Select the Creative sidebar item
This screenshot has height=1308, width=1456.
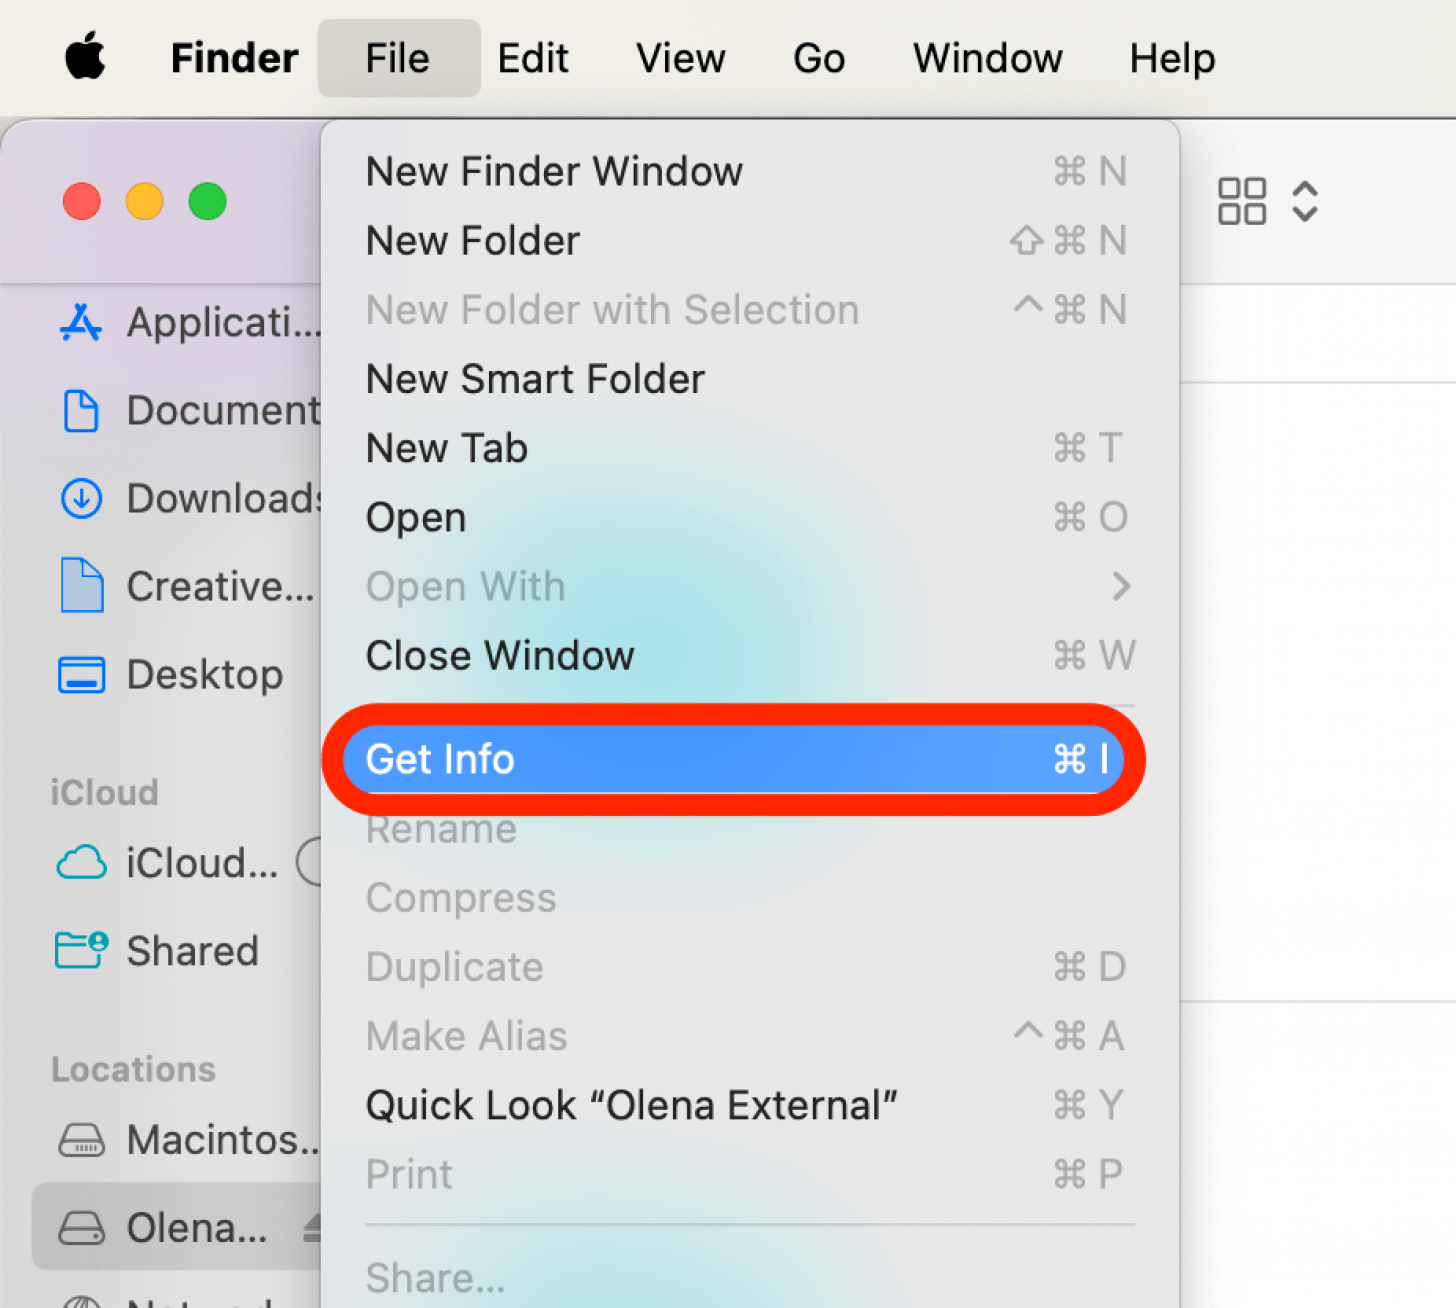[219, 587]
